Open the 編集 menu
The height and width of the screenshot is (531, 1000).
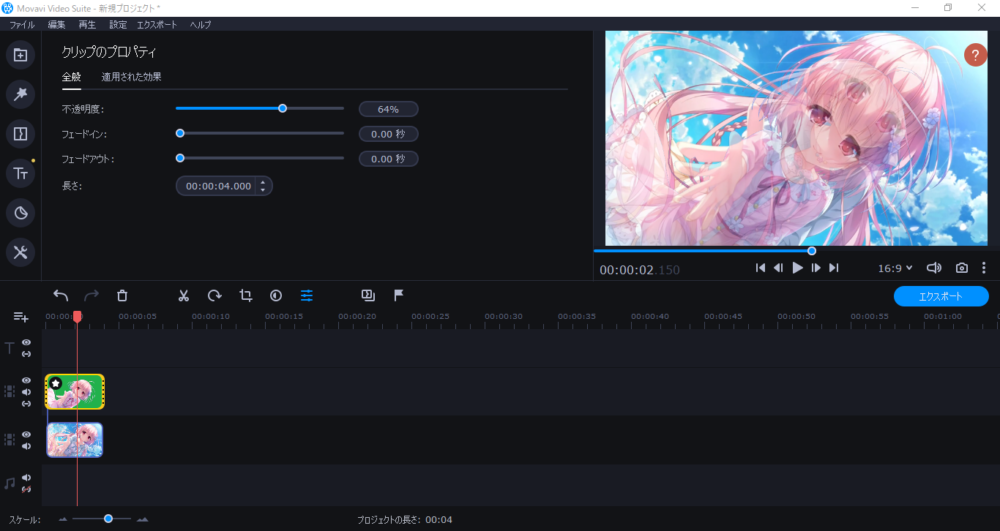[x=57, y=25]
